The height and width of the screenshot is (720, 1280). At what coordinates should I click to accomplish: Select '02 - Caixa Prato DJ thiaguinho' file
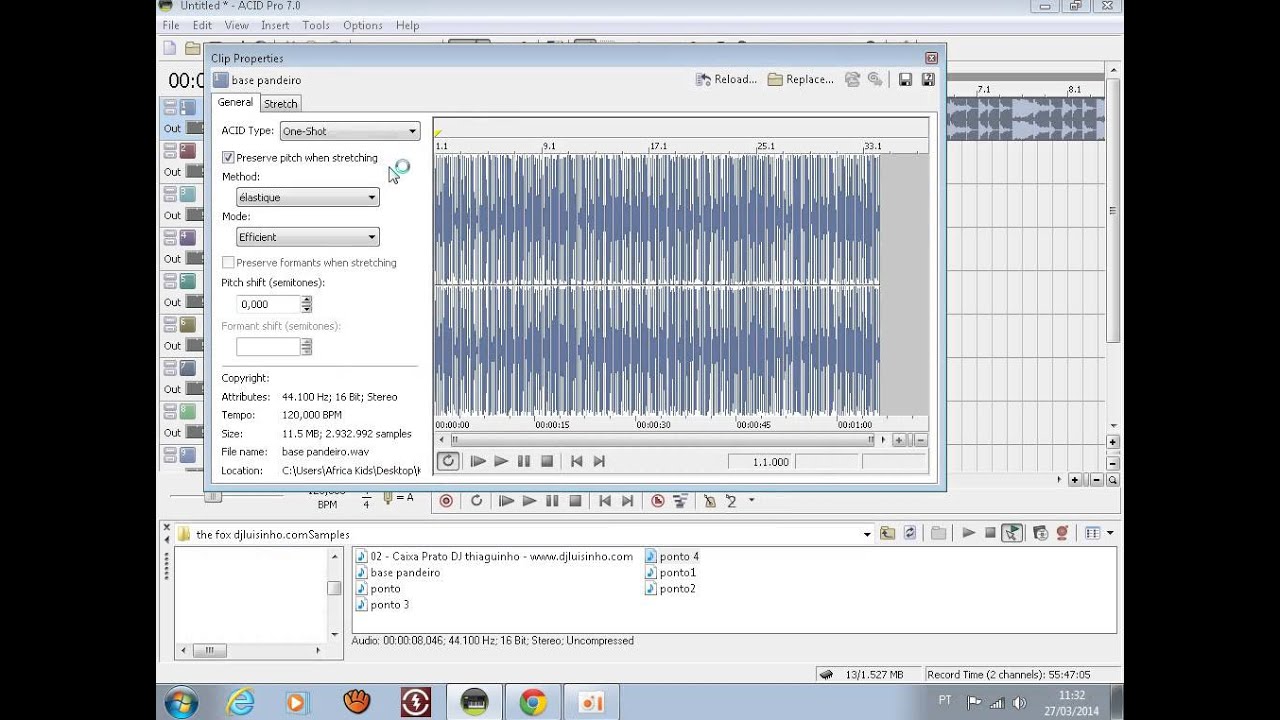[x=494, y=557]
